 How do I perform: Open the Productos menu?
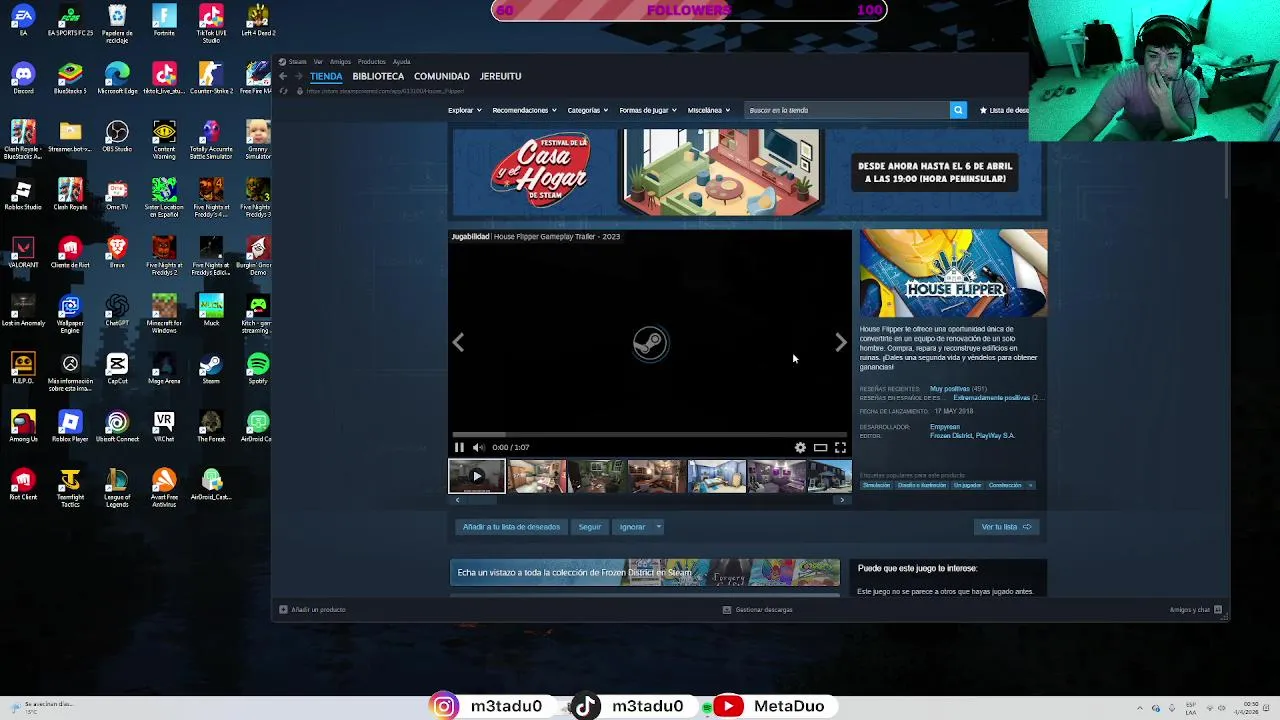pos(371,62)
